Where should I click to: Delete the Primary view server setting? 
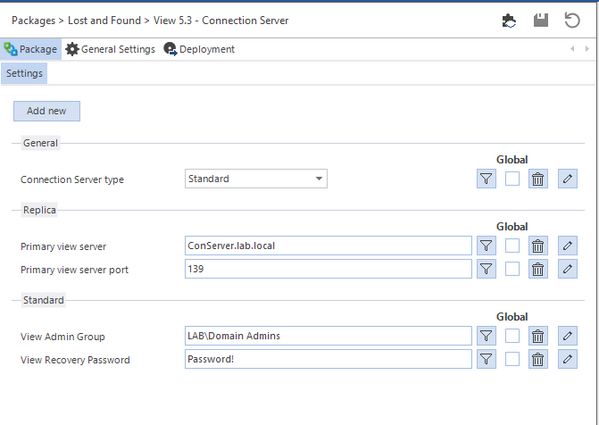(538, 246)
